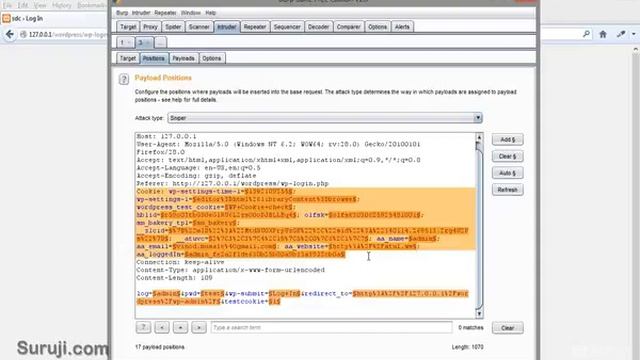Open the Intruder menu
Viewport: 640px width, 360px height.
(141, 13)
